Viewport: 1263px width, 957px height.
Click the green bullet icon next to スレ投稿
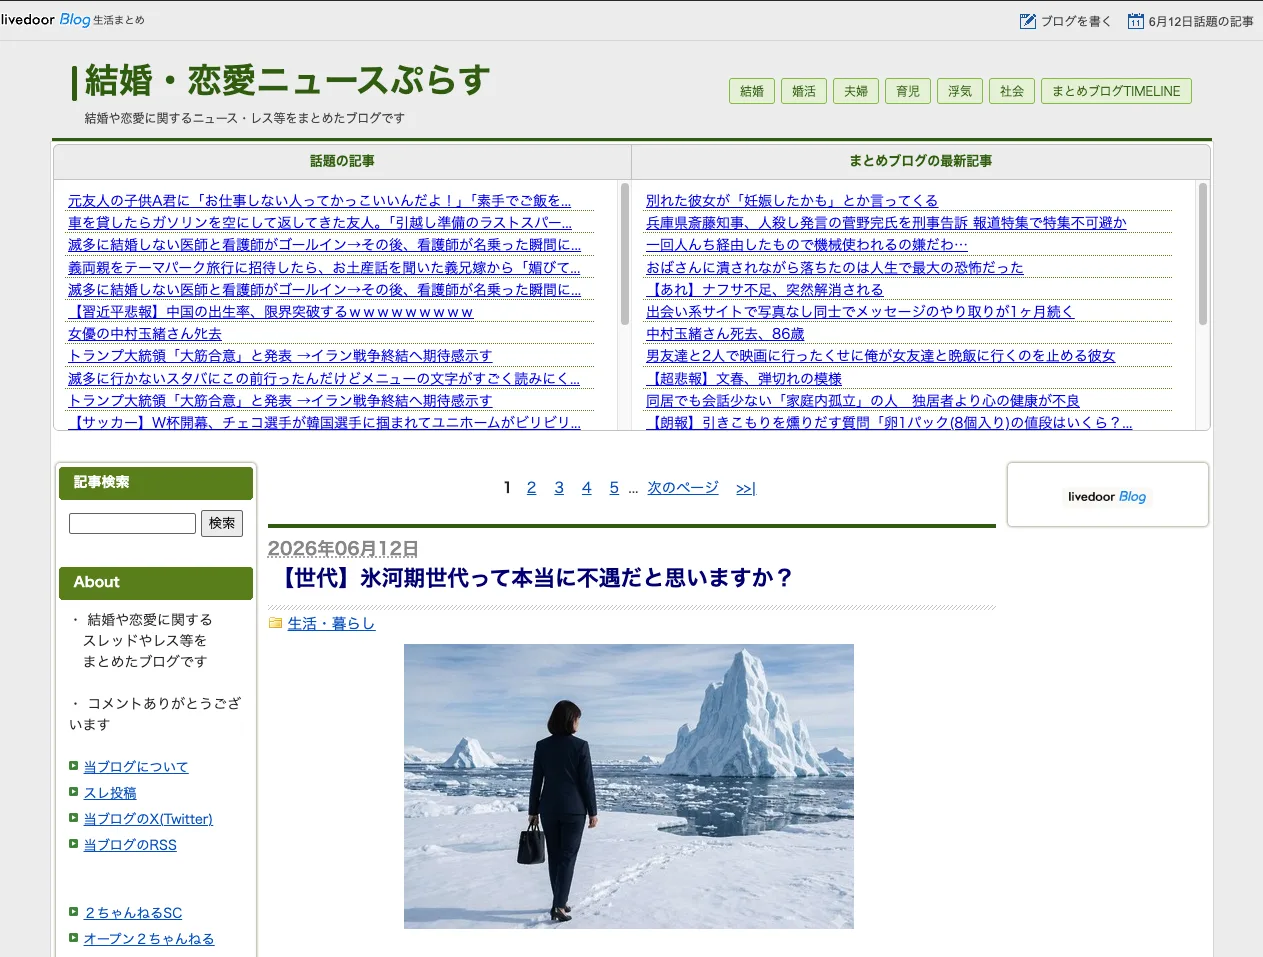[x=73, y=792]
